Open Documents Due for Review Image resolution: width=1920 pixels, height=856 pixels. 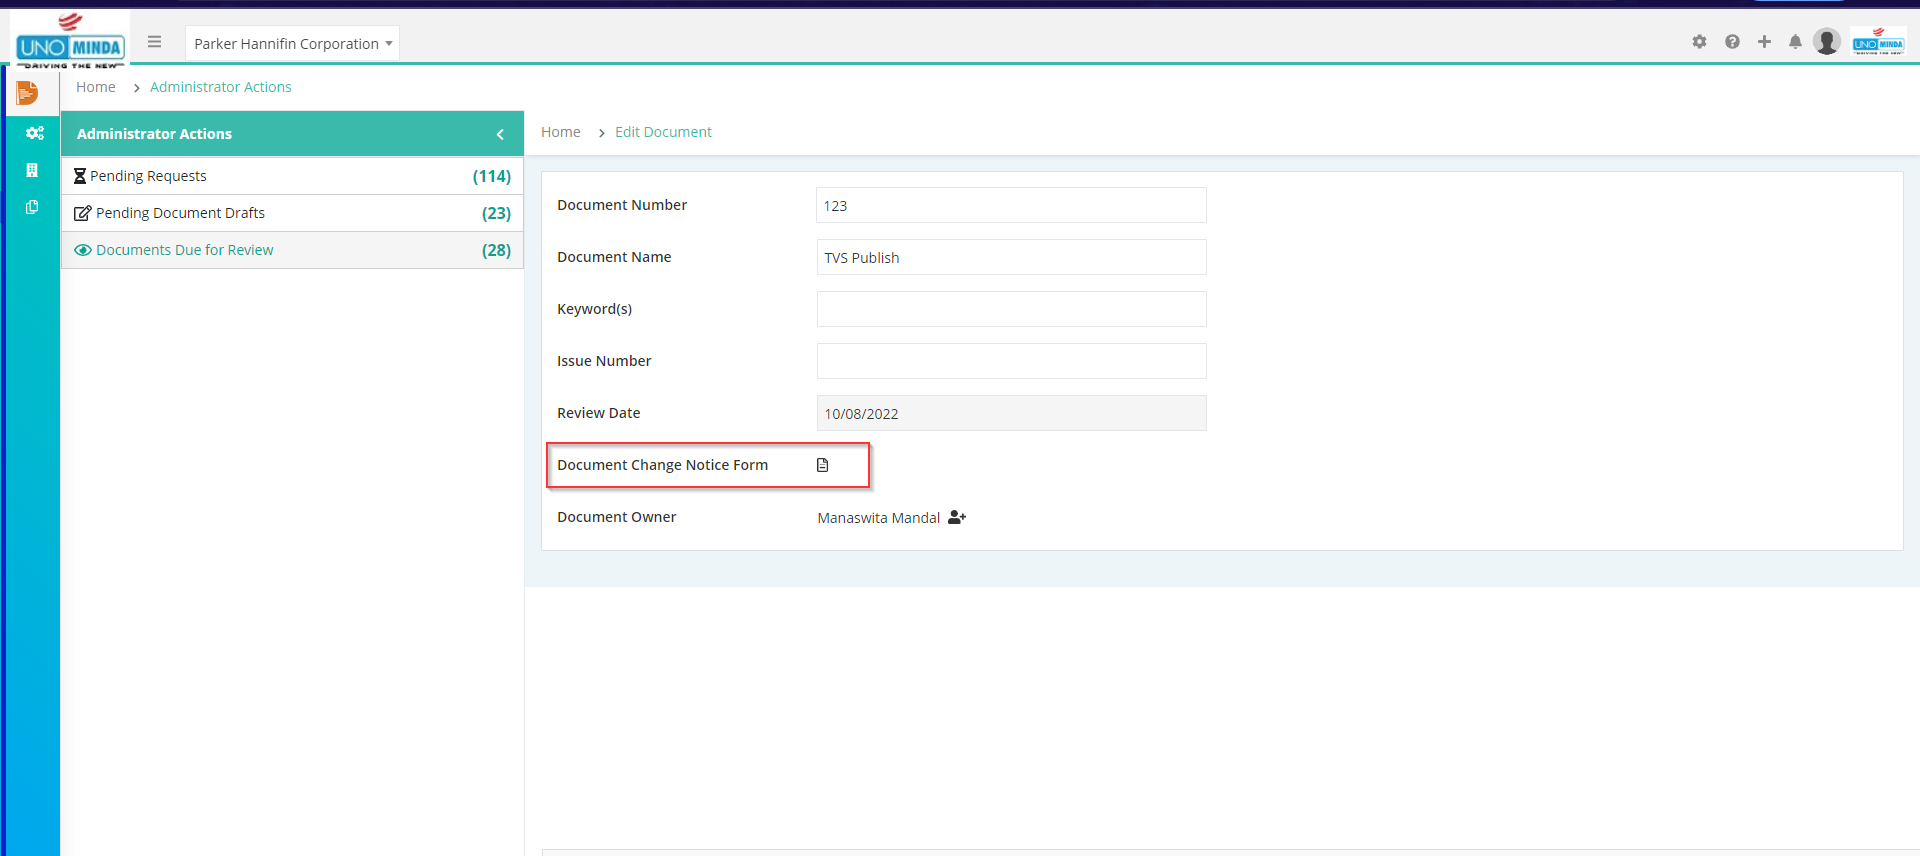[292, 250]
